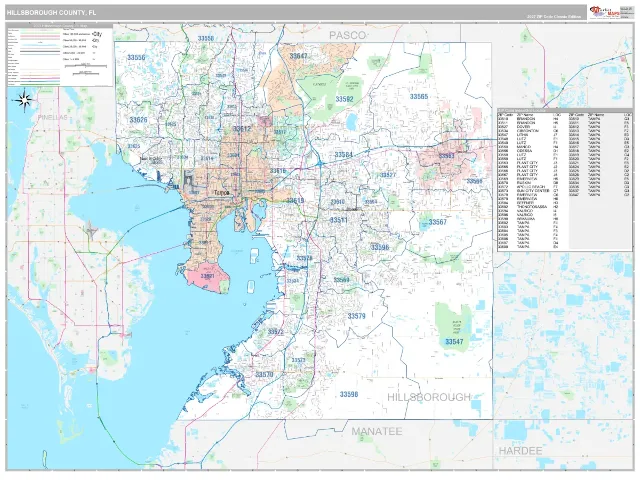Click ZIP code label 33563

pos(447,156)
